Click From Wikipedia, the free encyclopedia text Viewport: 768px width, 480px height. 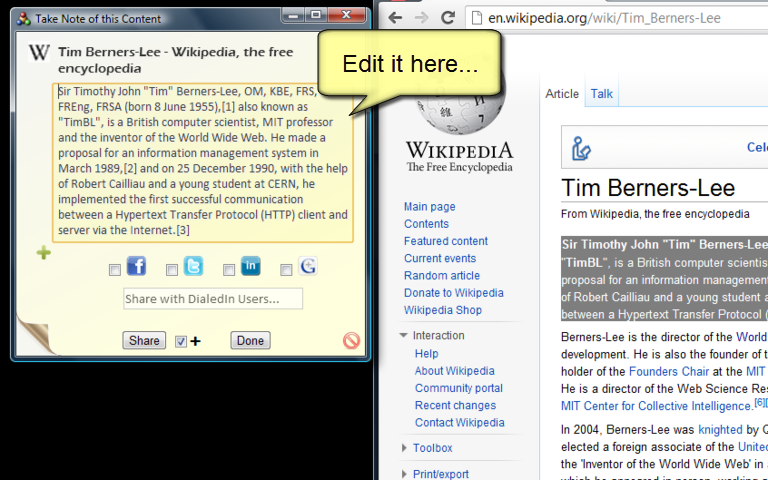click(x=655, y=214)
